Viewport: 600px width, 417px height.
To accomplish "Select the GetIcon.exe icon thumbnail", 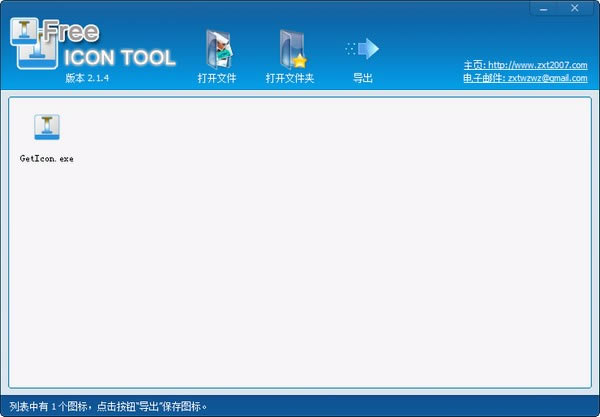I will coord(47,127).
